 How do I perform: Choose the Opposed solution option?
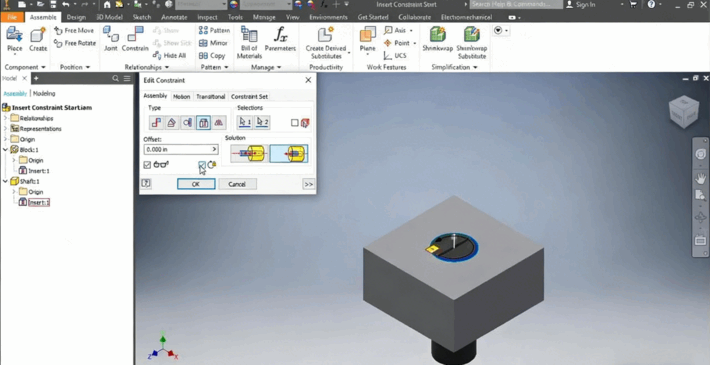coord(249,154)
